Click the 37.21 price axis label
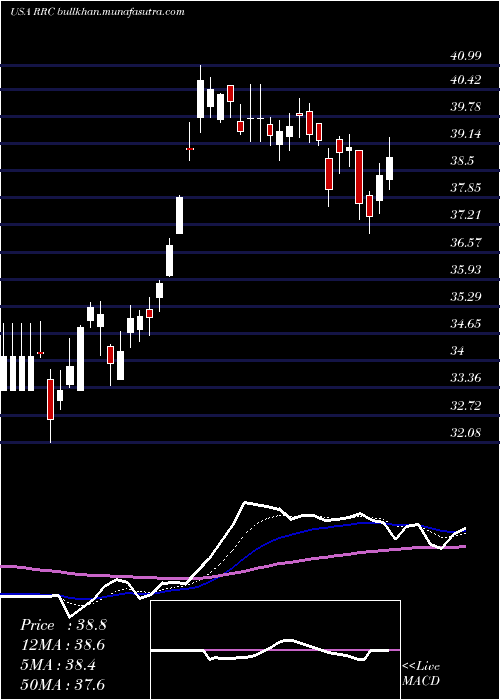The image size is (500, 700). [x=466, y=215]
